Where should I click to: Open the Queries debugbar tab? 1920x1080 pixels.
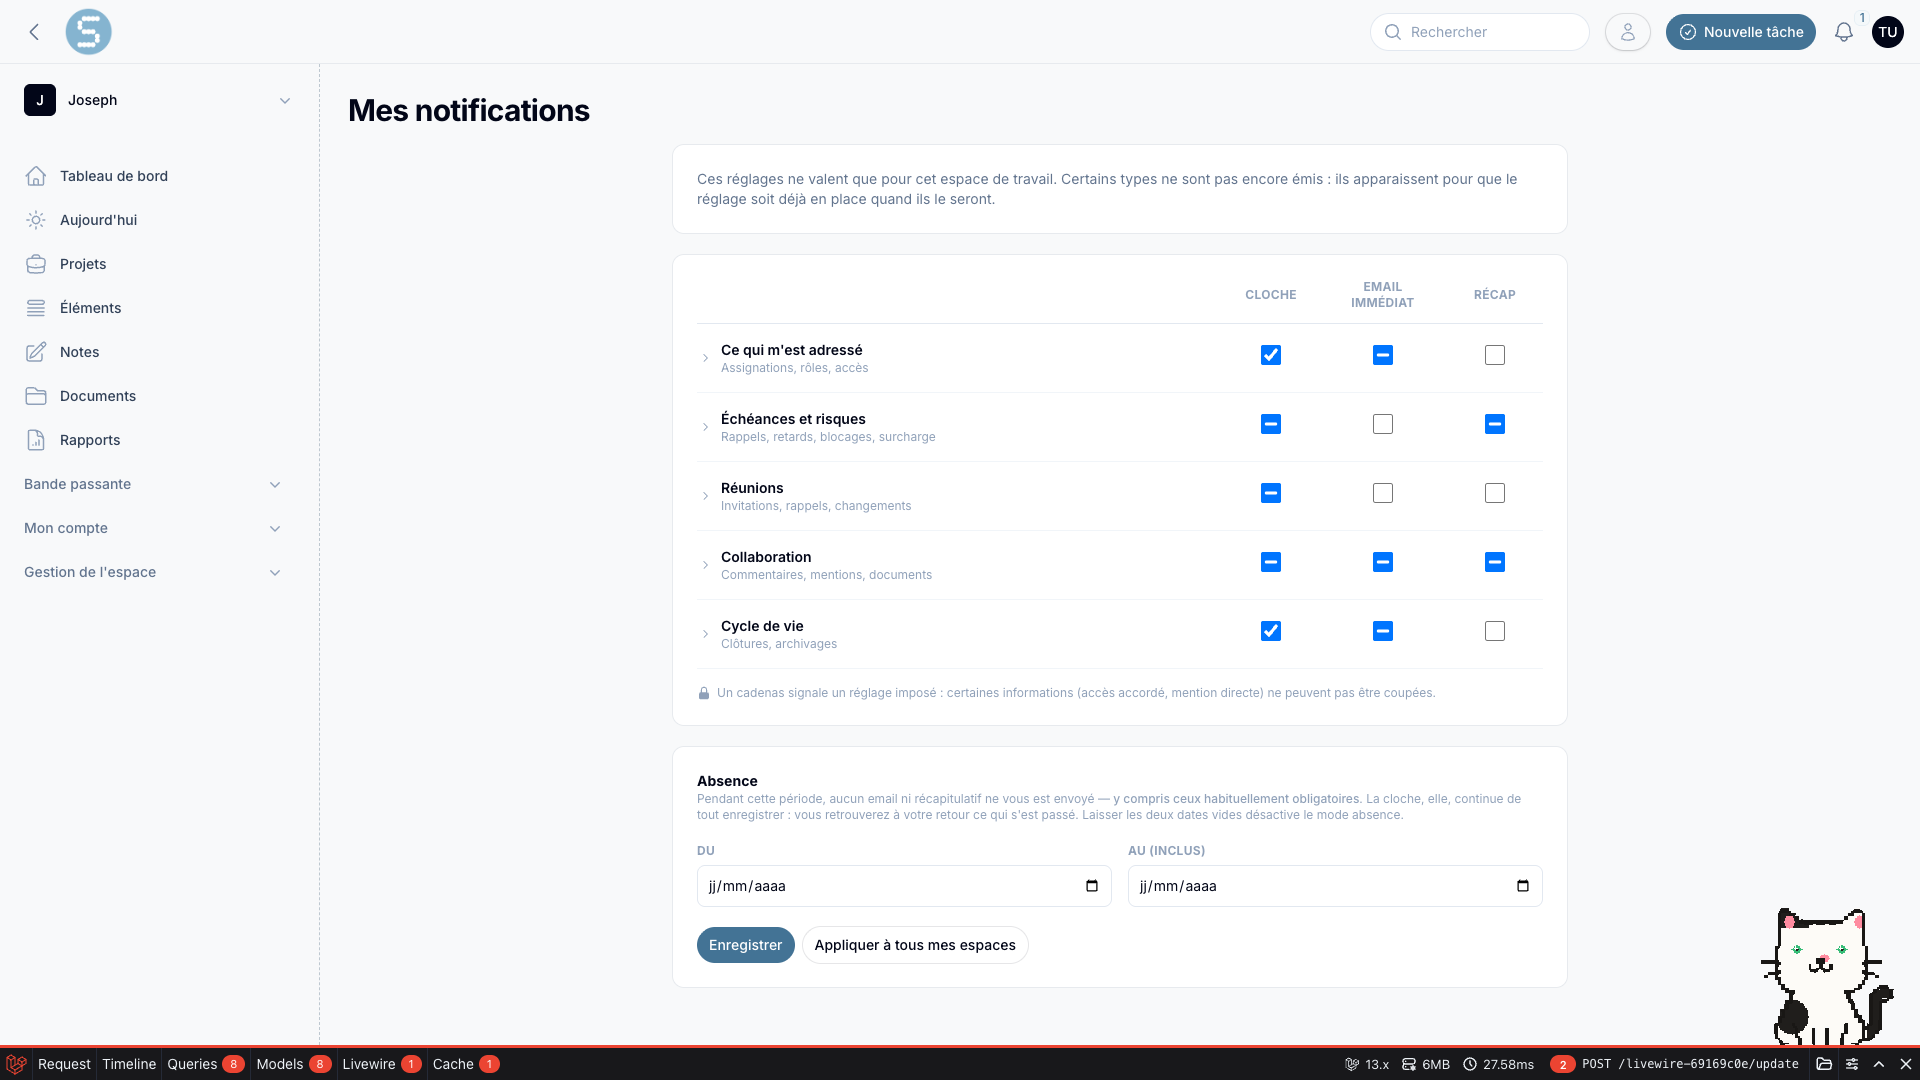coord(205,1064)
